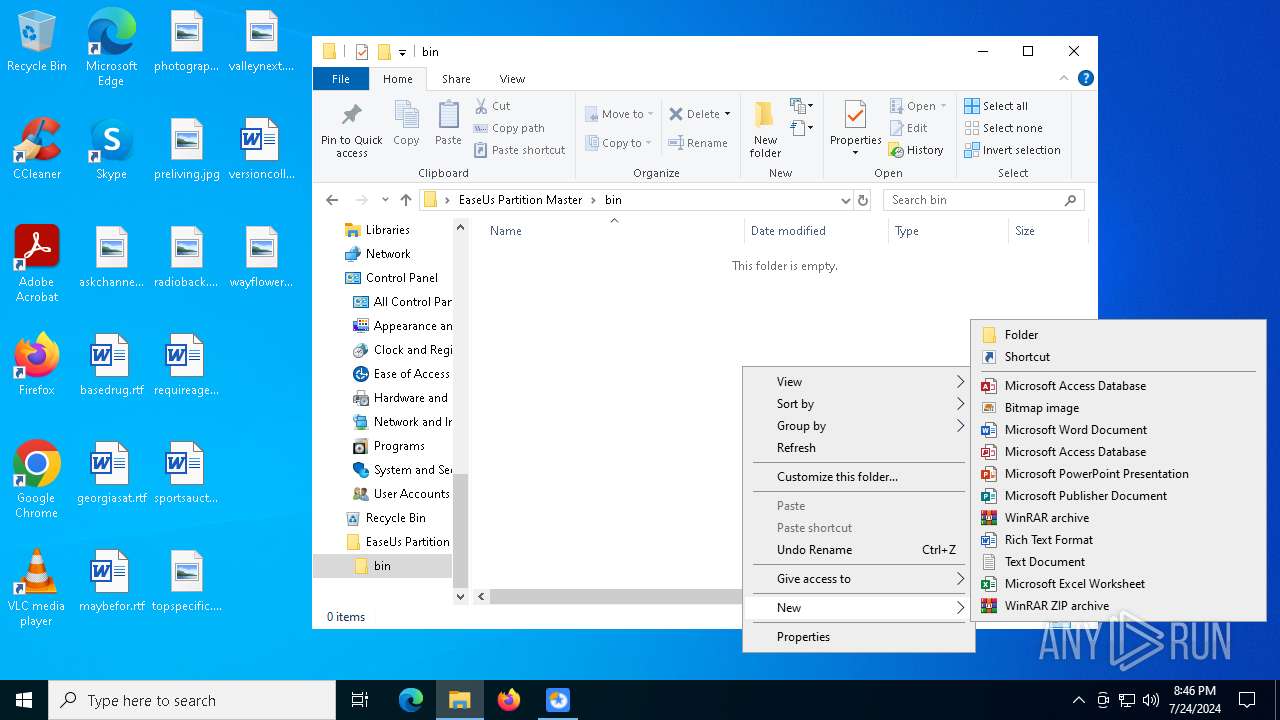This screenshot has height=720, width=1280.
Task: Open the File tab
Action: (341, 79)
